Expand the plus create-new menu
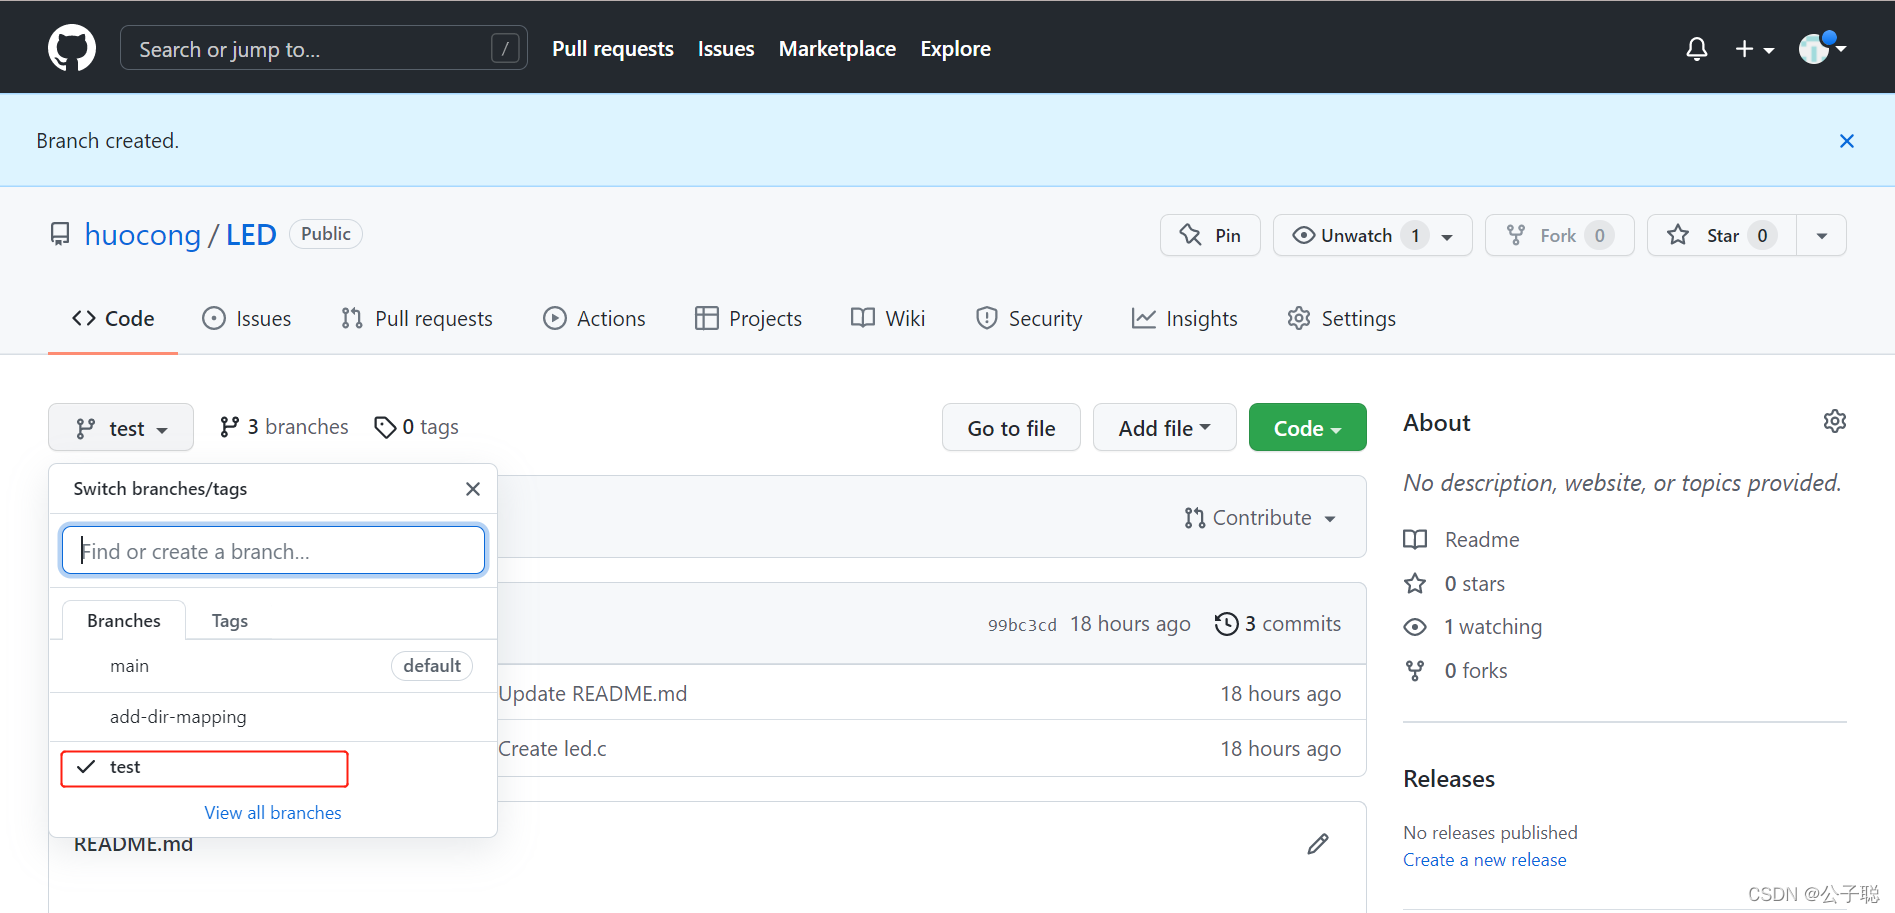Image resolution: width=1895 pixels, height=913 pixels. click(1754, 49)
